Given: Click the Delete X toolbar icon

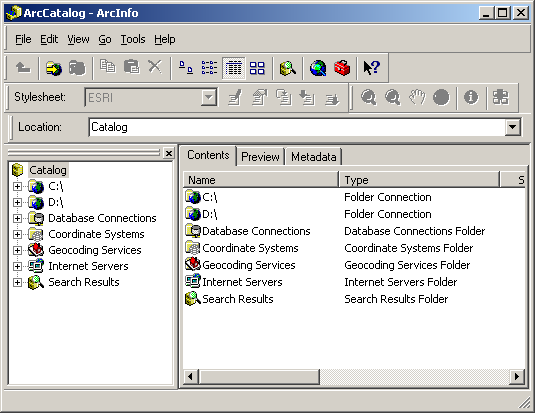Looking at the screenshot, I should pos(155,67).
